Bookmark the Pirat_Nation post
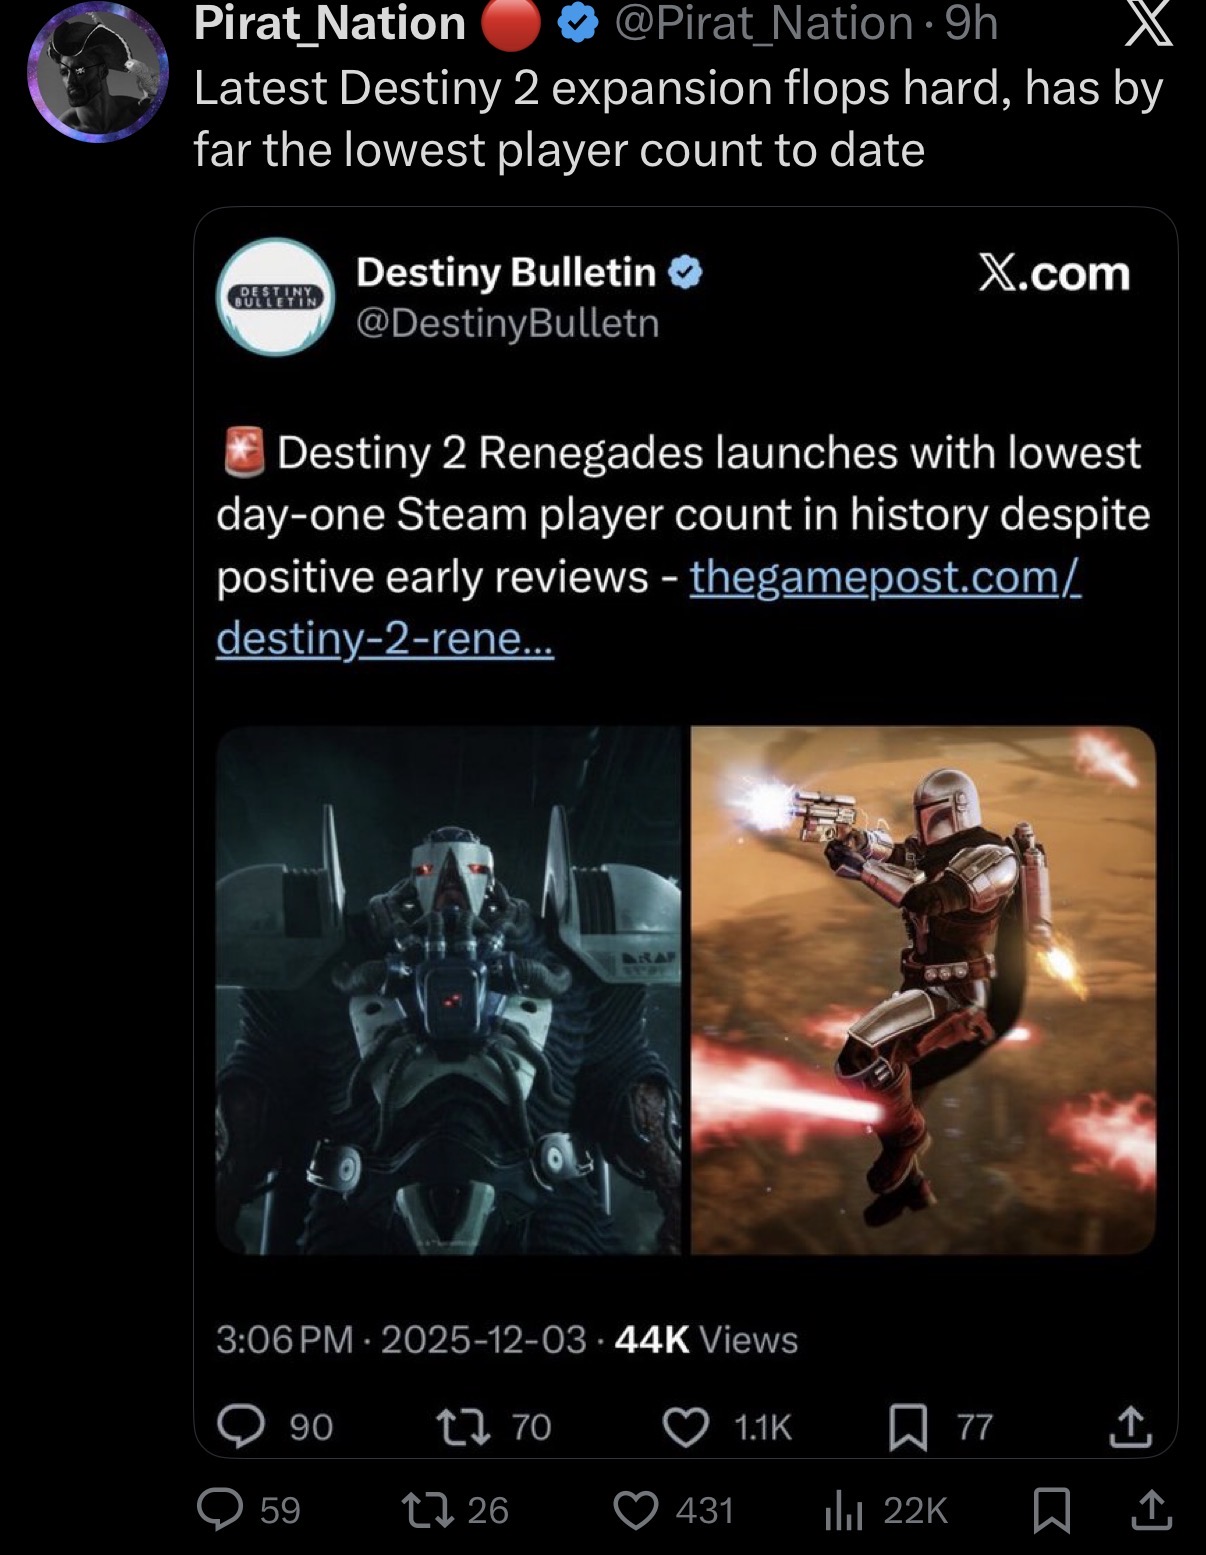Image resolution: width=1206 pixels, height=1555 pixels. (1051, 1510)
